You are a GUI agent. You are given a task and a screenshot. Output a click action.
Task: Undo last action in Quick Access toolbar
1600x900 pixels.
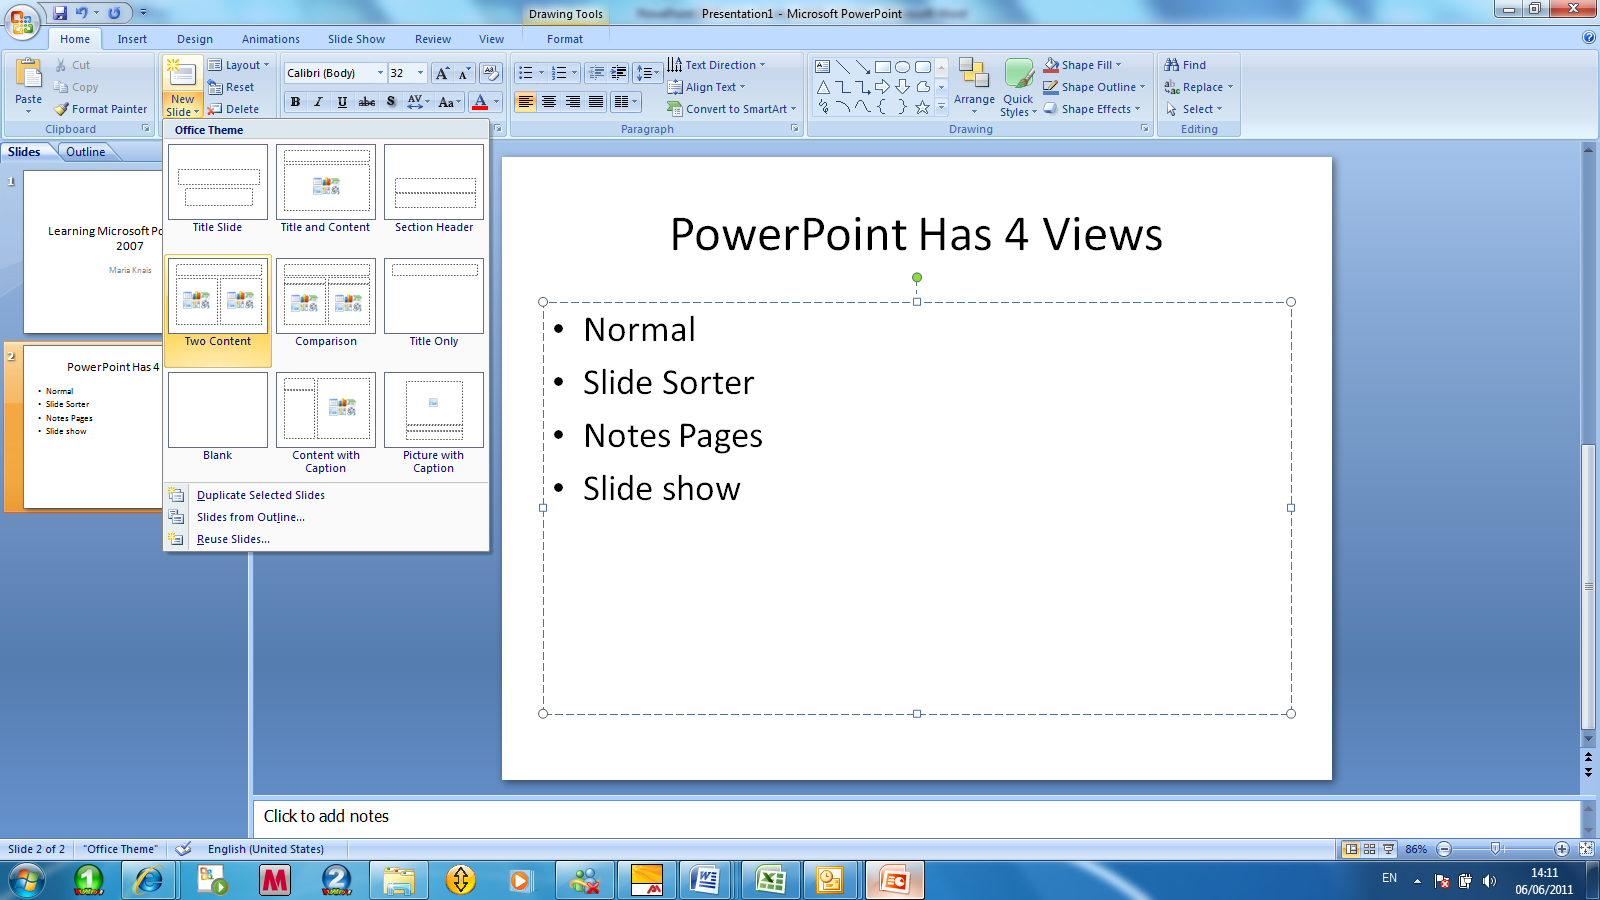(x=81, y=13)
